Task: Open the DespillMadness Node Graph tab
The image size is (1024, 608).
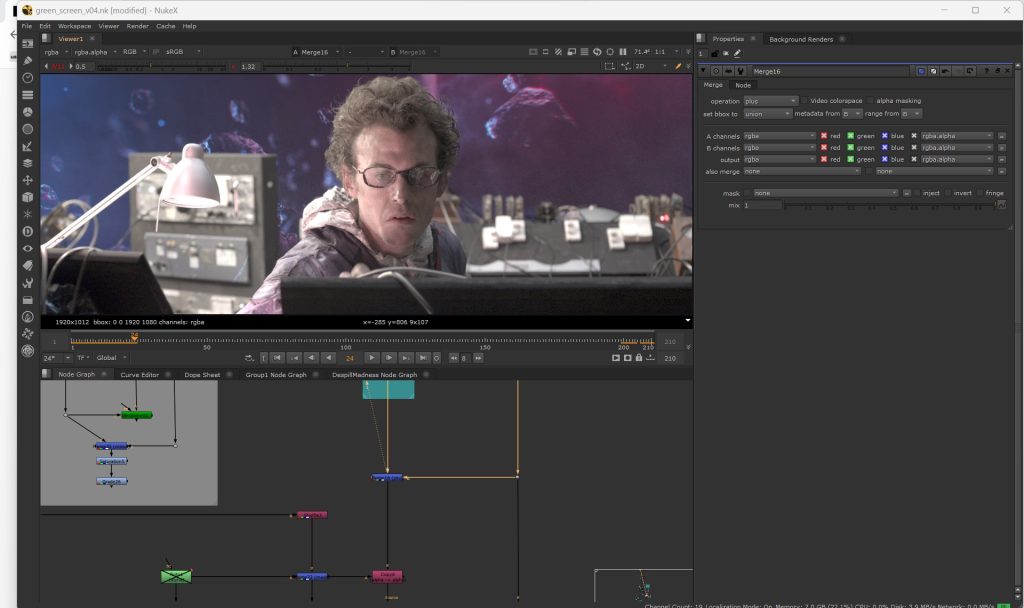Action: (374, 375)
